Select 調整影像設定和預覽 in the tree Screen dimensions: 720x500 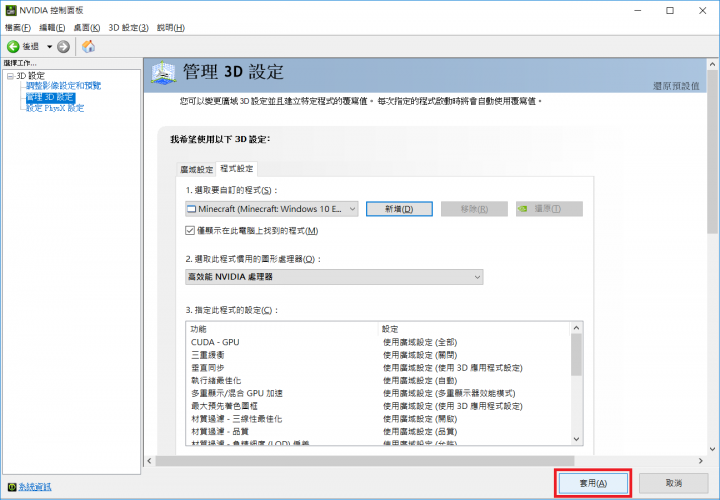click(63, 86)
